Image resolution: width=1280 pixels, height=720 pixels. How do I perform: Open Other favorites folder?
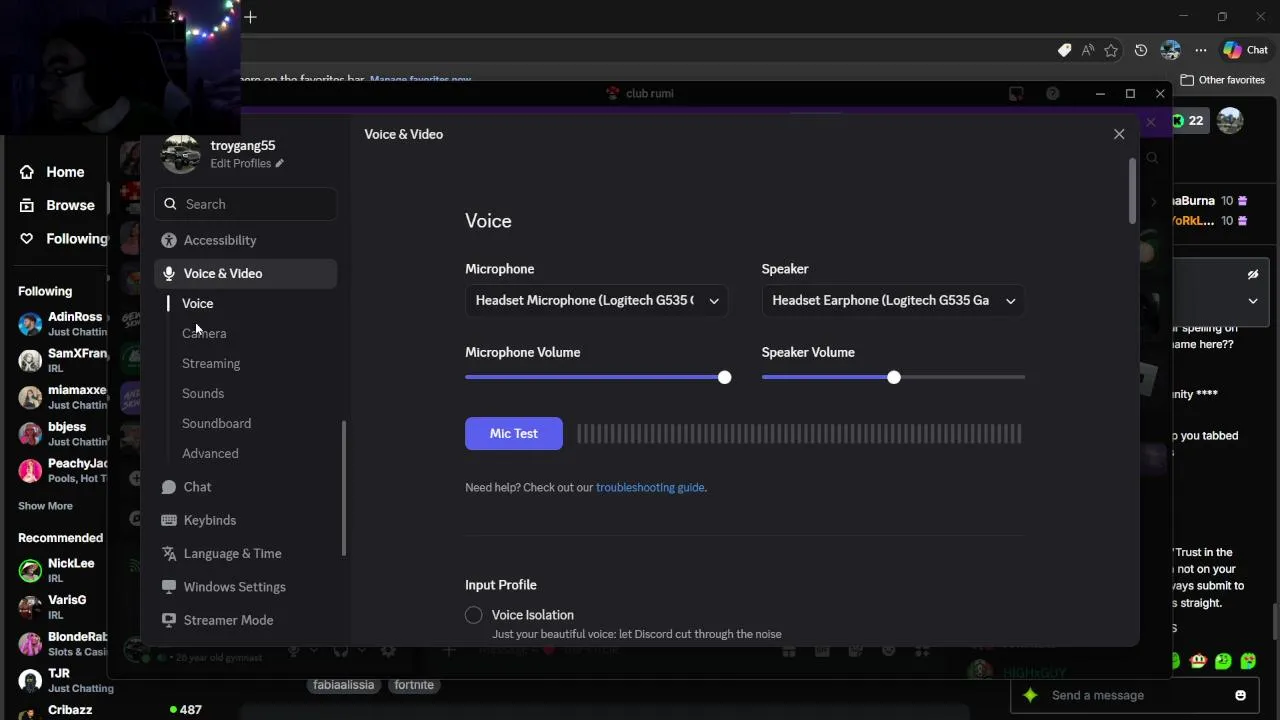(x=1223, y=80)
